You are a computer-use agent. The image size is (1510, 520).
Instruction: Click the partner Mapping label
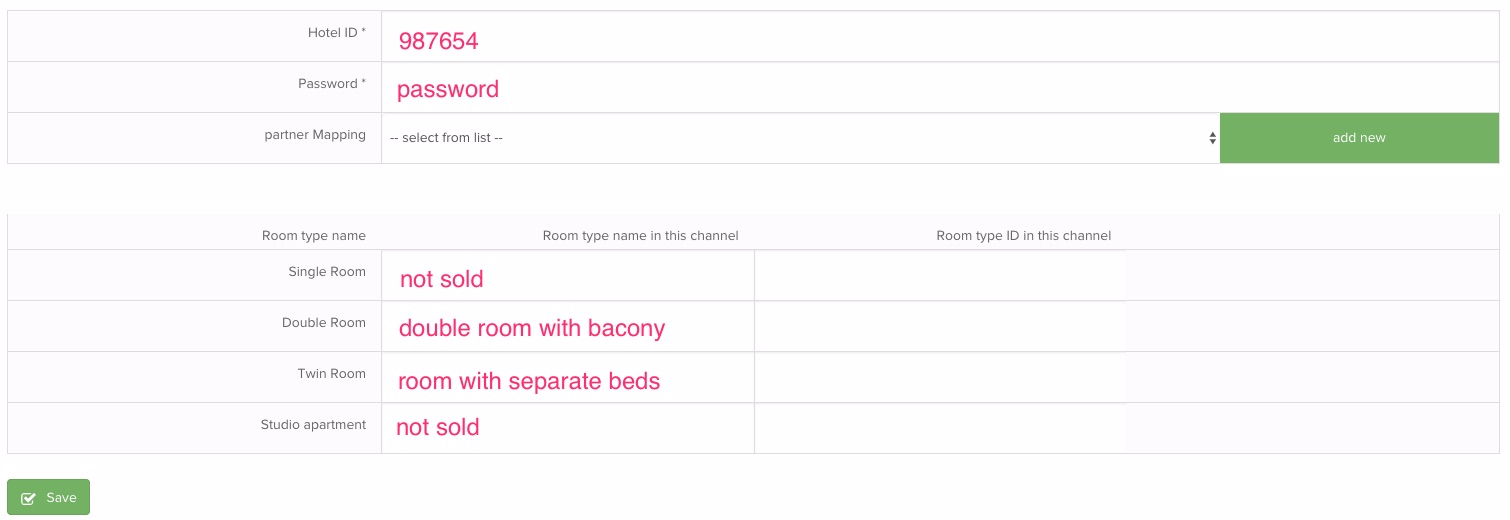pyautogui.click(x=315, y=135)
